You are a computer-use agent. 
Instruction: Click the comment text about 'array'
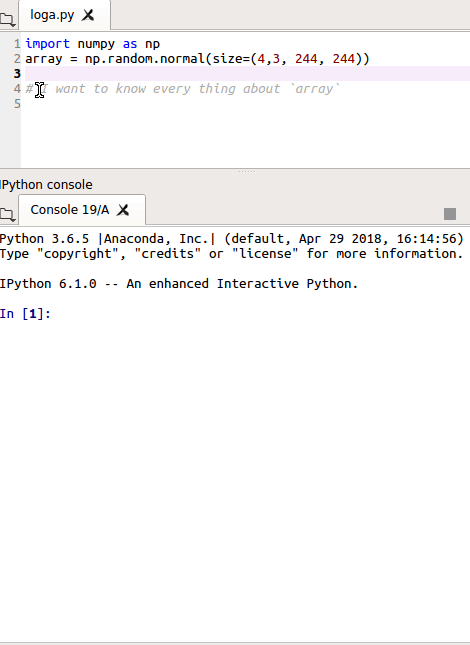(x=183, y=88)
